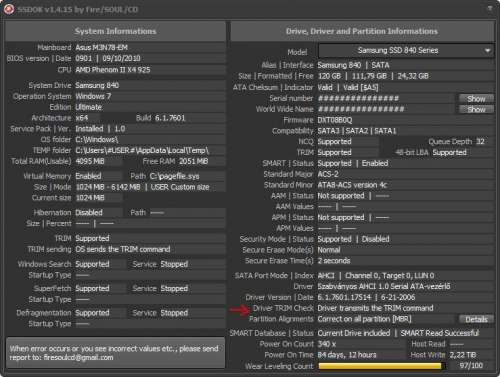Click the 97/100 wear level value
The width and height of the screenshot is (500, 377).
click(x=471, y=366)
